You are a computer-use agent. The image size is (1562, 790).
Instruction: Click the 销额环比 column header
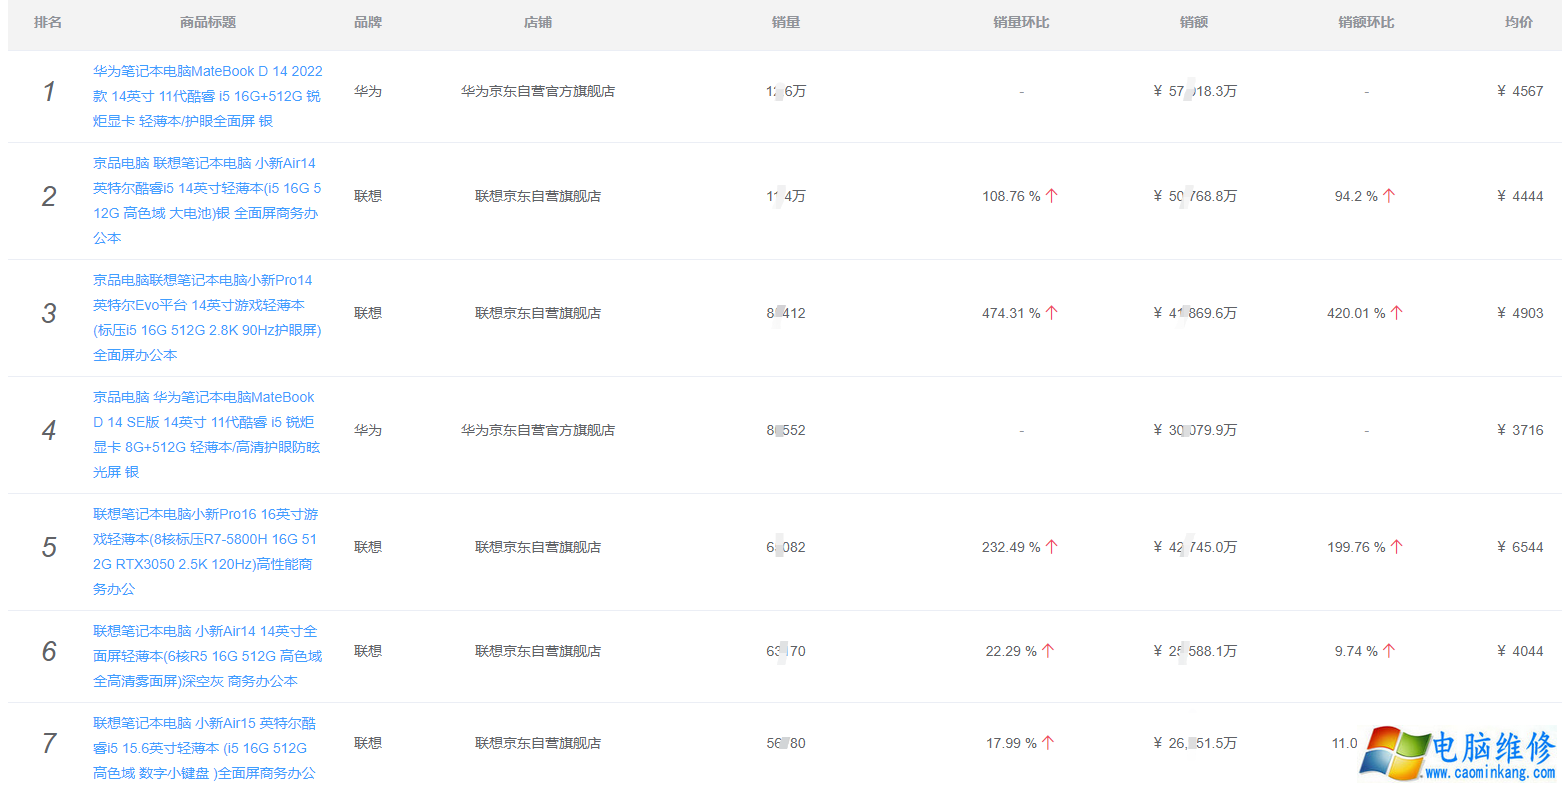tap(1366, 22)
